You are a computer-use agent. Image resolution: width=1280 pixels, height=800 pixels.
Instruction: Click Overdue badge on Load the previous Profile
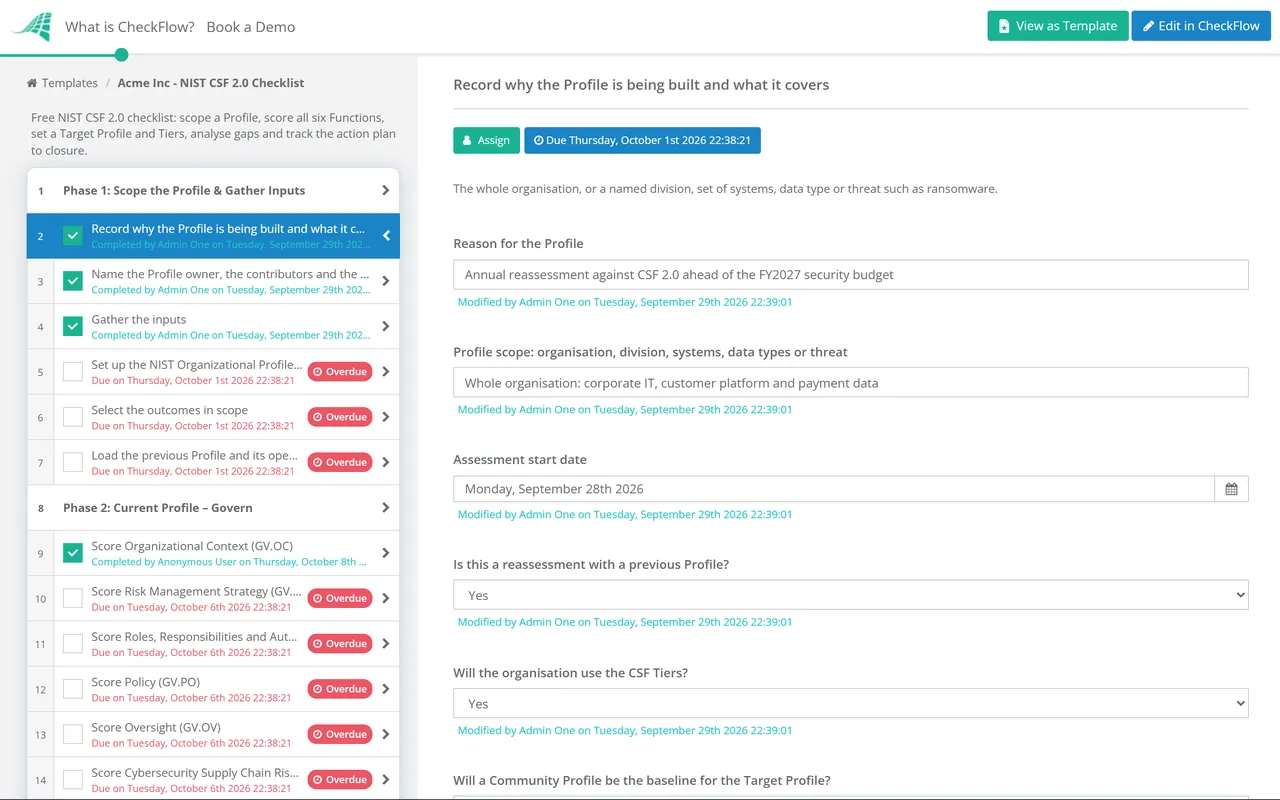click(x=340, y=462)
